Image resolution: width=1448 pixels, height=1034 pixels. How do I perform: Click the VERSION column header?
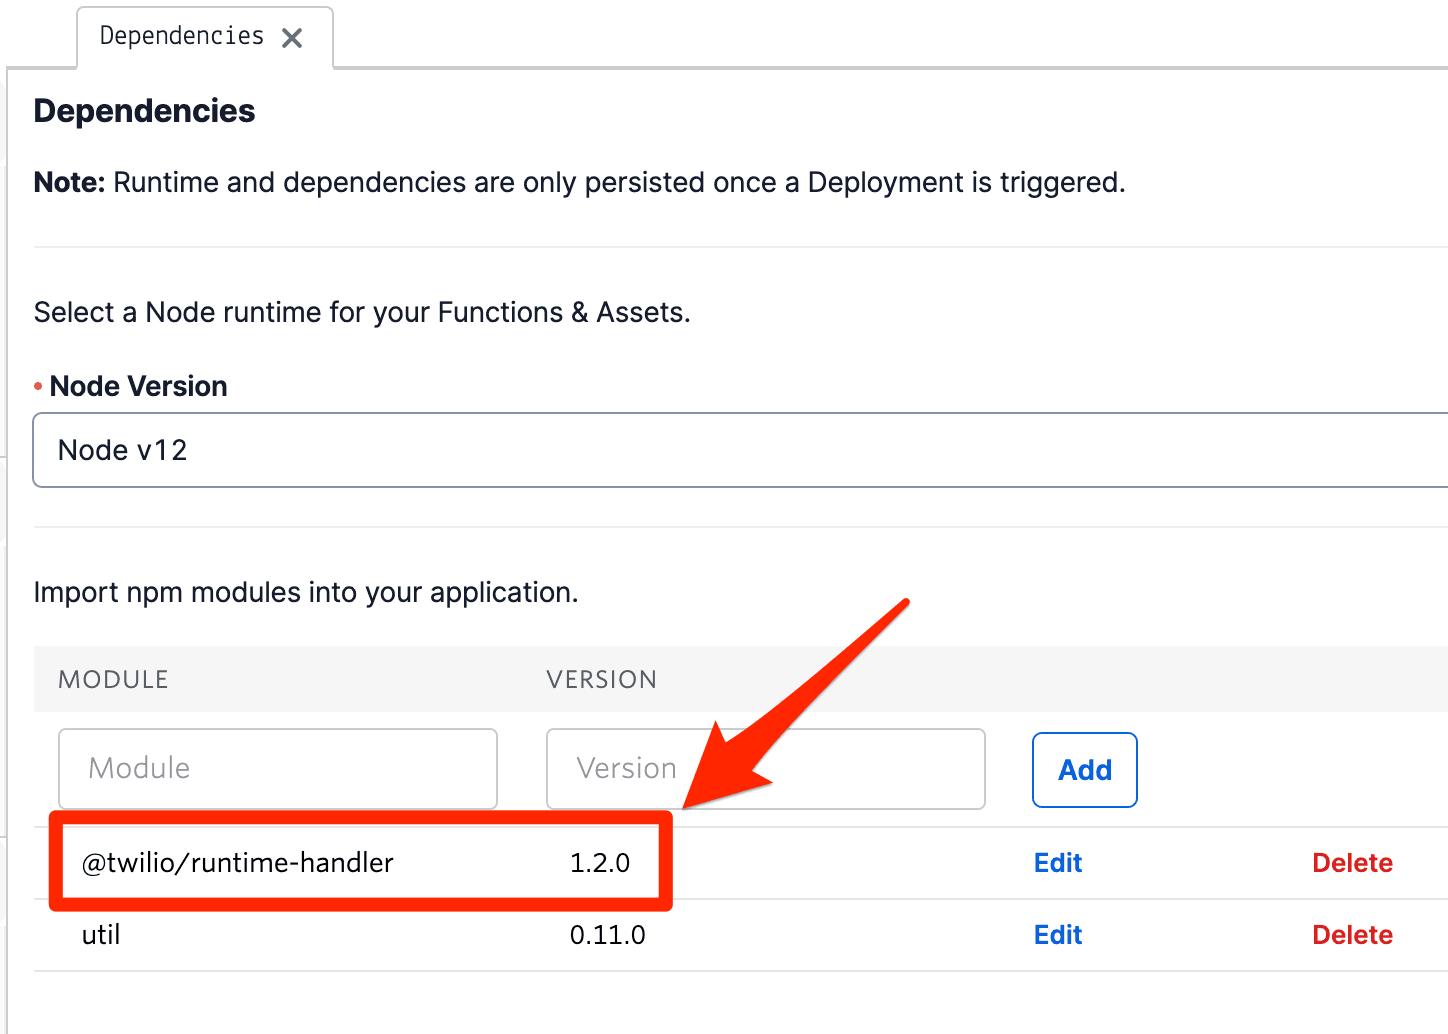601,679
